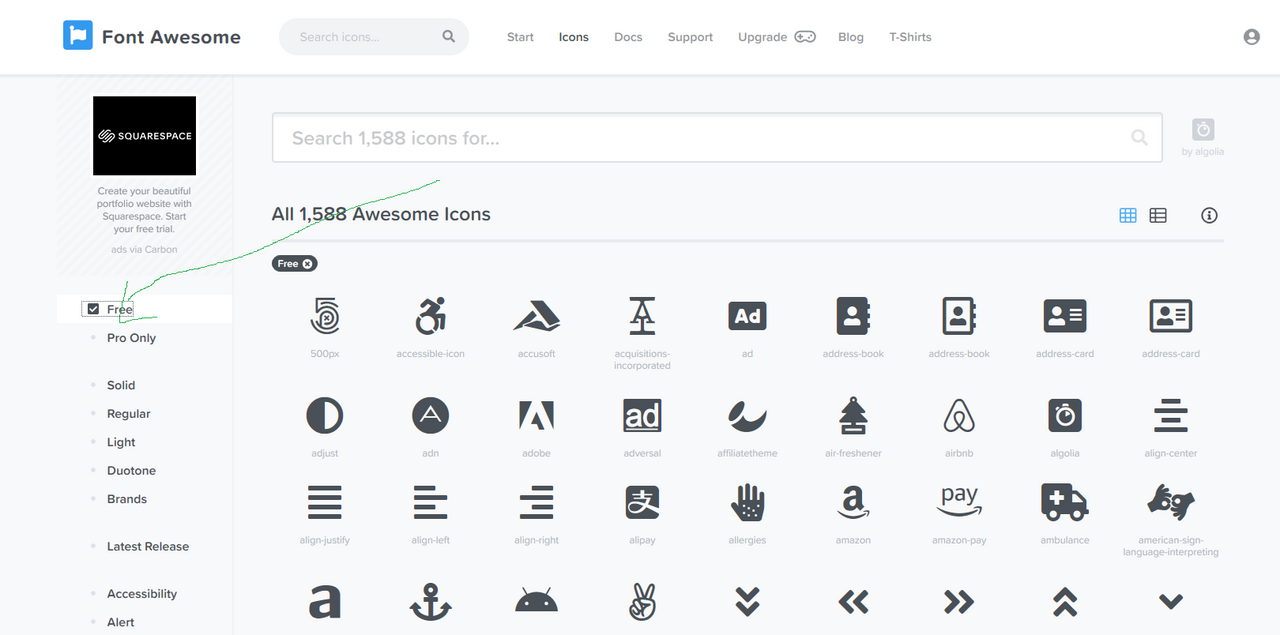Click the main search box magnifier icon

(1139, 138)
